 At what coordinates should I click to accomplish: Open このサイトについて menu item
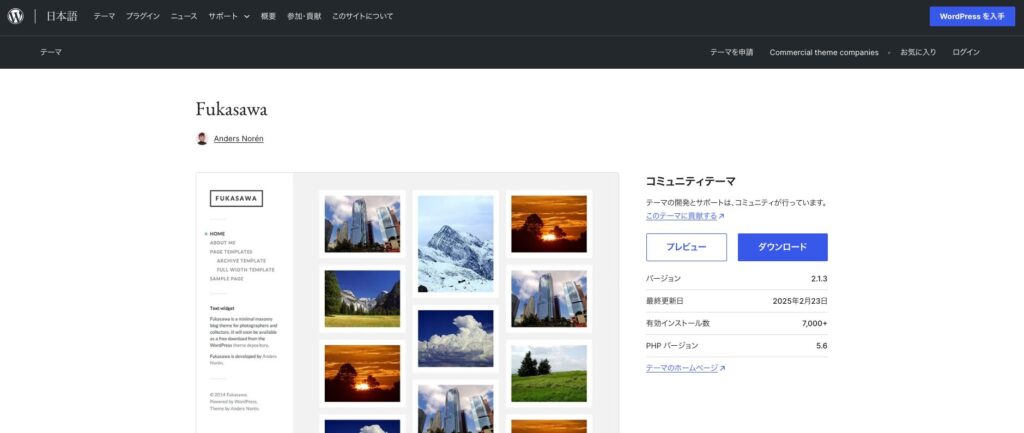[362, 16]
